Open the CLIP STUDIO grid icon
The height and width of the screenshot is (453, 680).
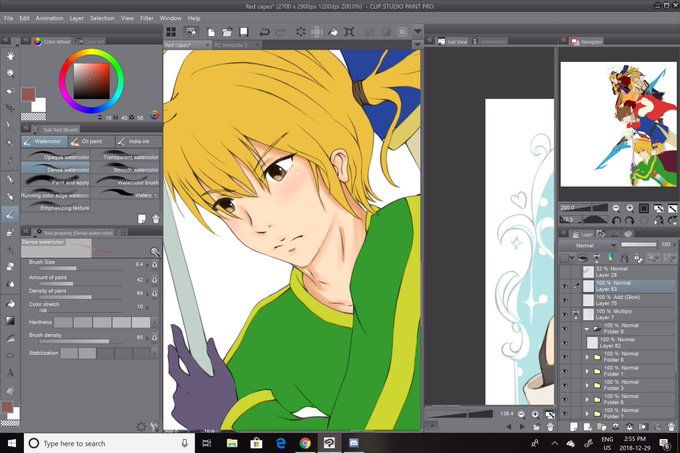(171, 32)
